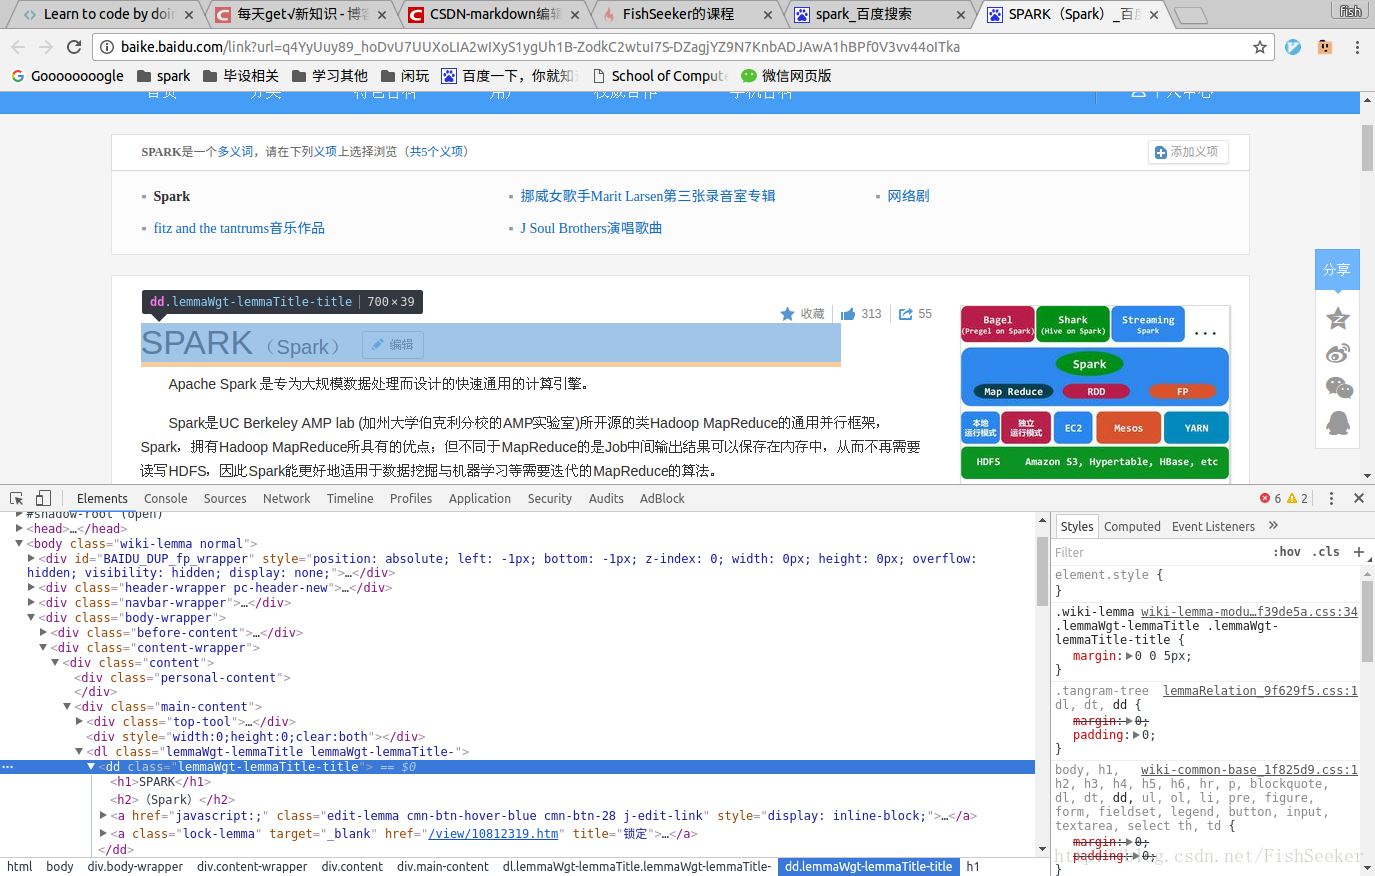Open the 网络剧 disambiguation link
The image size is (1375, 876).
[908, 196]
